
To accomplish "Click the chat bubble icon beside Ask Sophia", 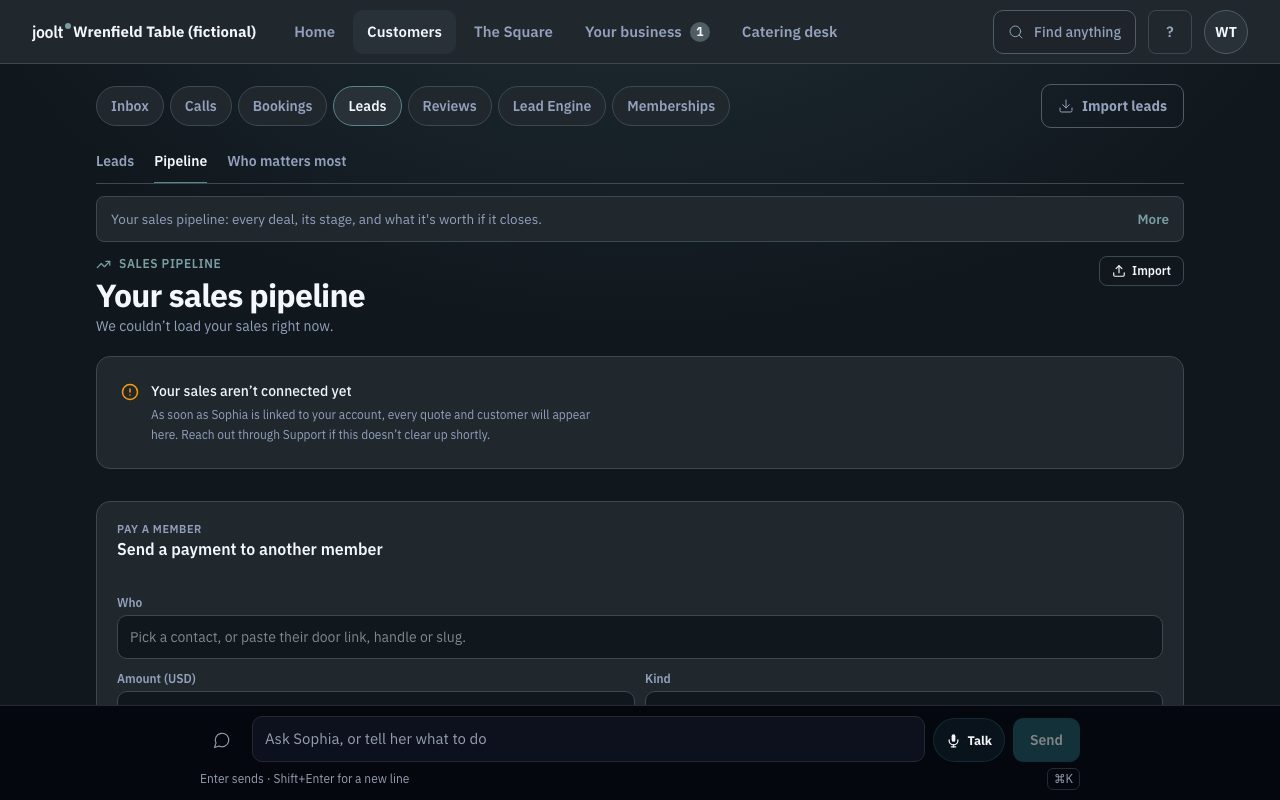I will [222, 740].
